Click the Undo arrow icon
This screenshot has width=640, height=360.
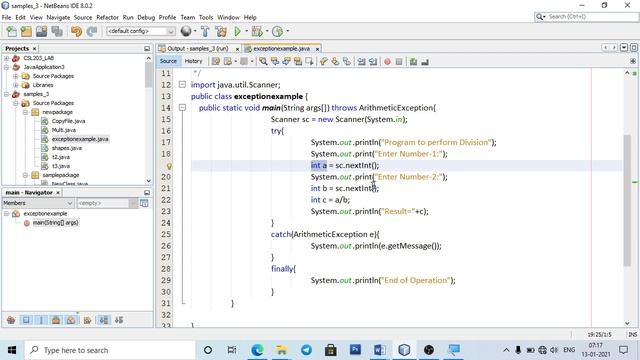tap(76, 31)
